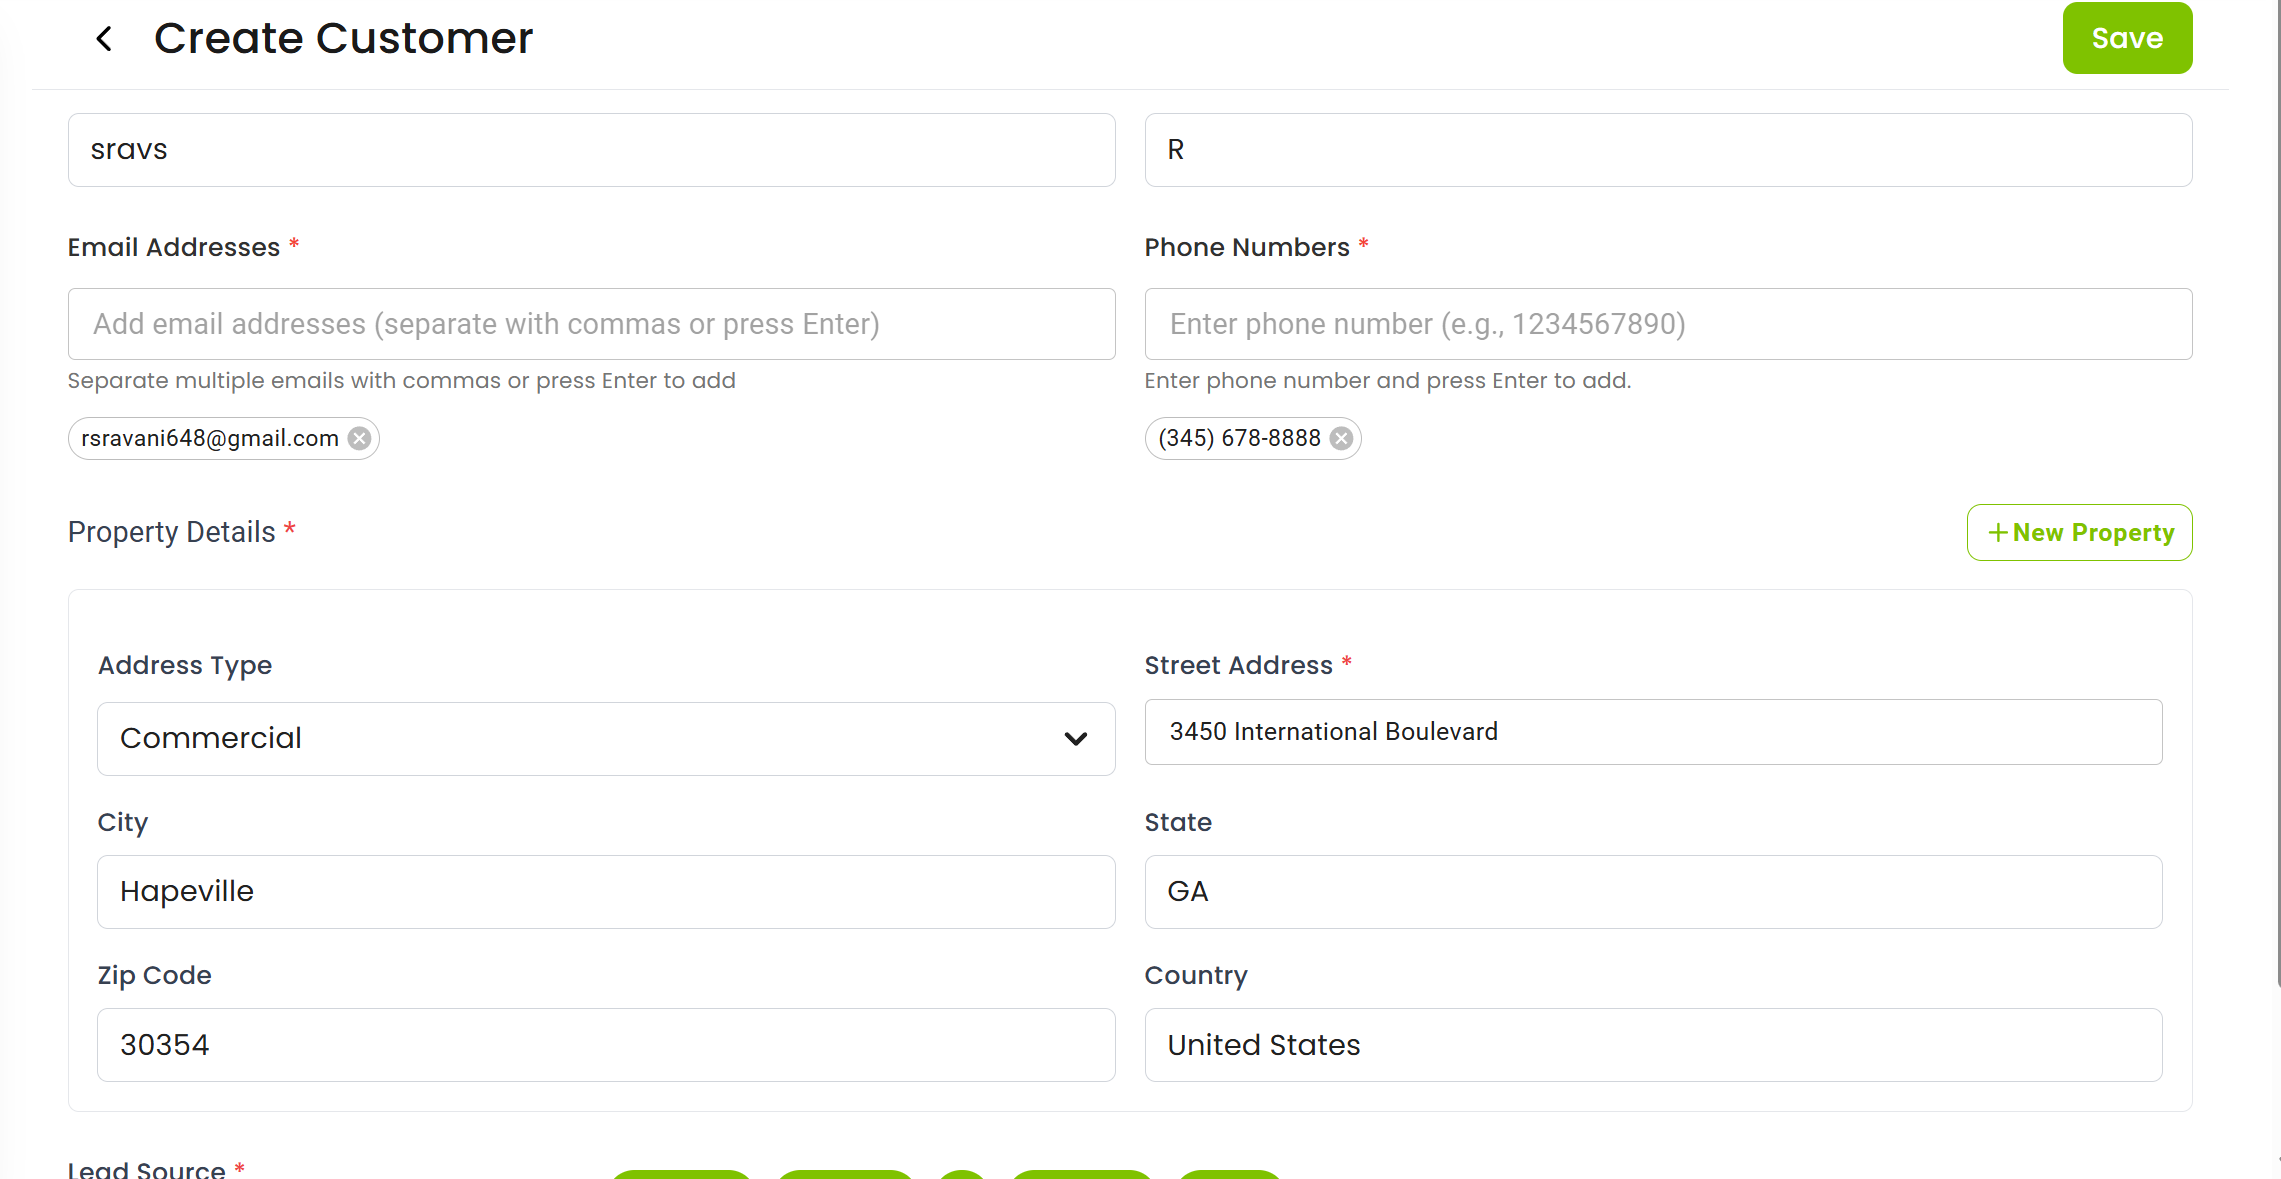Add a new property with the plus button
This screenshot has height=1179, width=2281.
click(x=2079, y=533)
